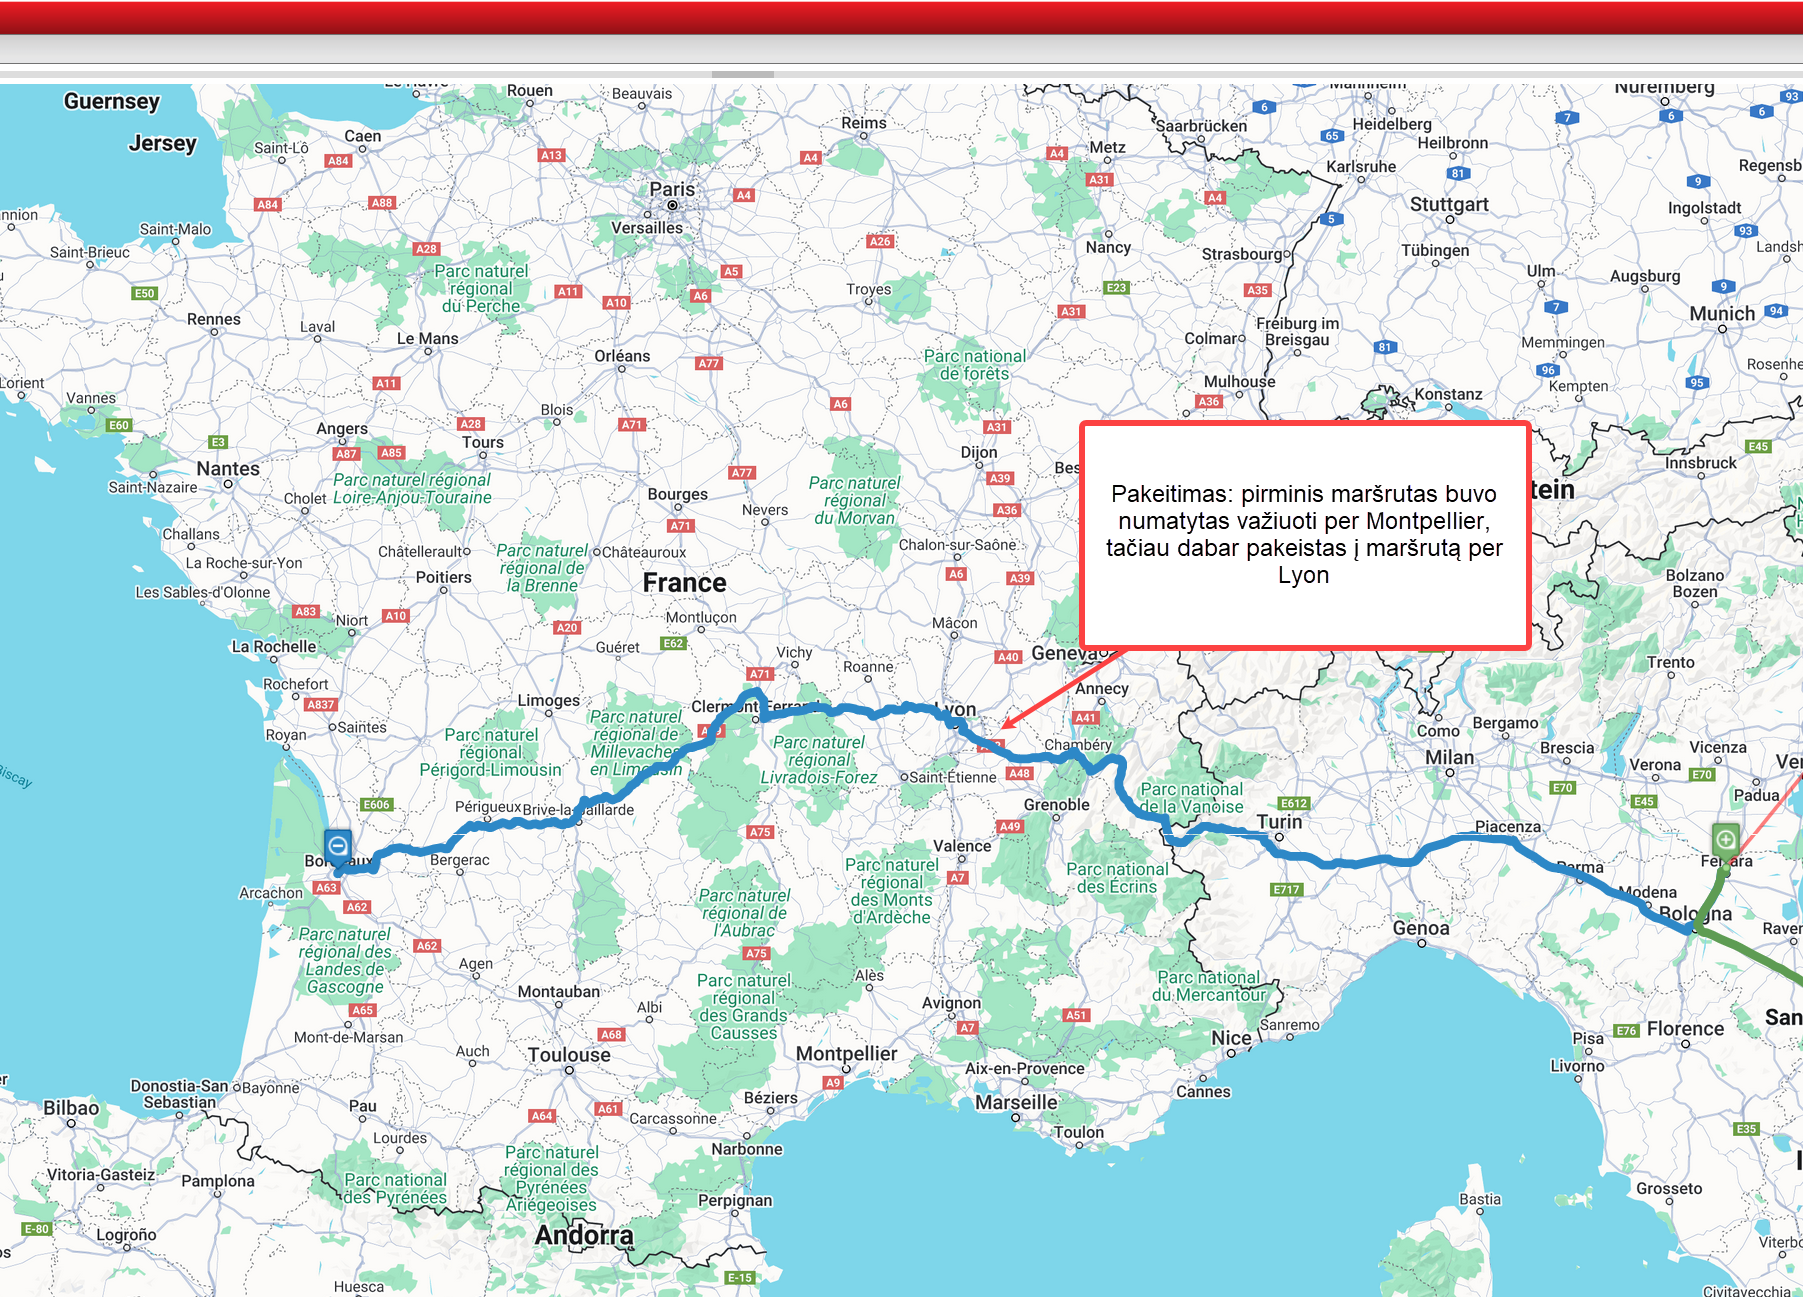The height and width of the screenshot is (1297, 1803).
Task: Click the Bilbao city label
Action: [x=71, y=1107]
